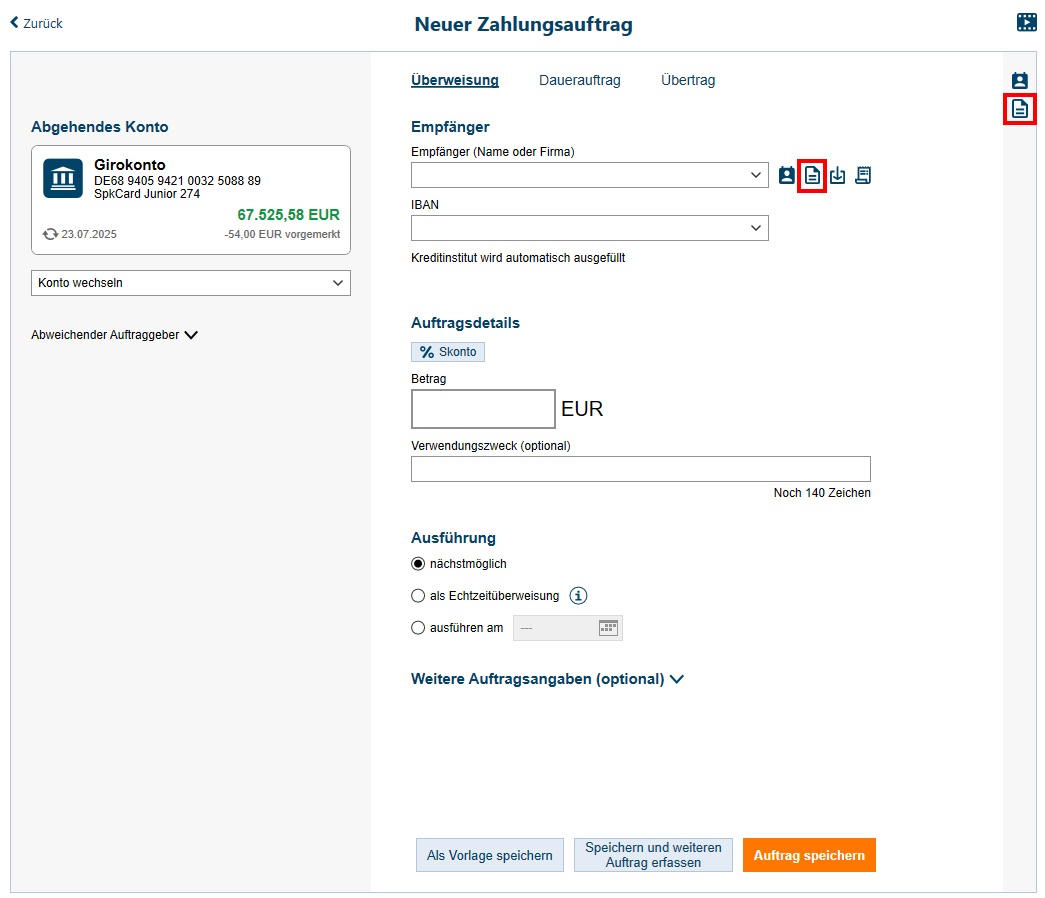Switch to the Übertrag tab
The image size is (1045, 898).
click(x=688, y=80)
